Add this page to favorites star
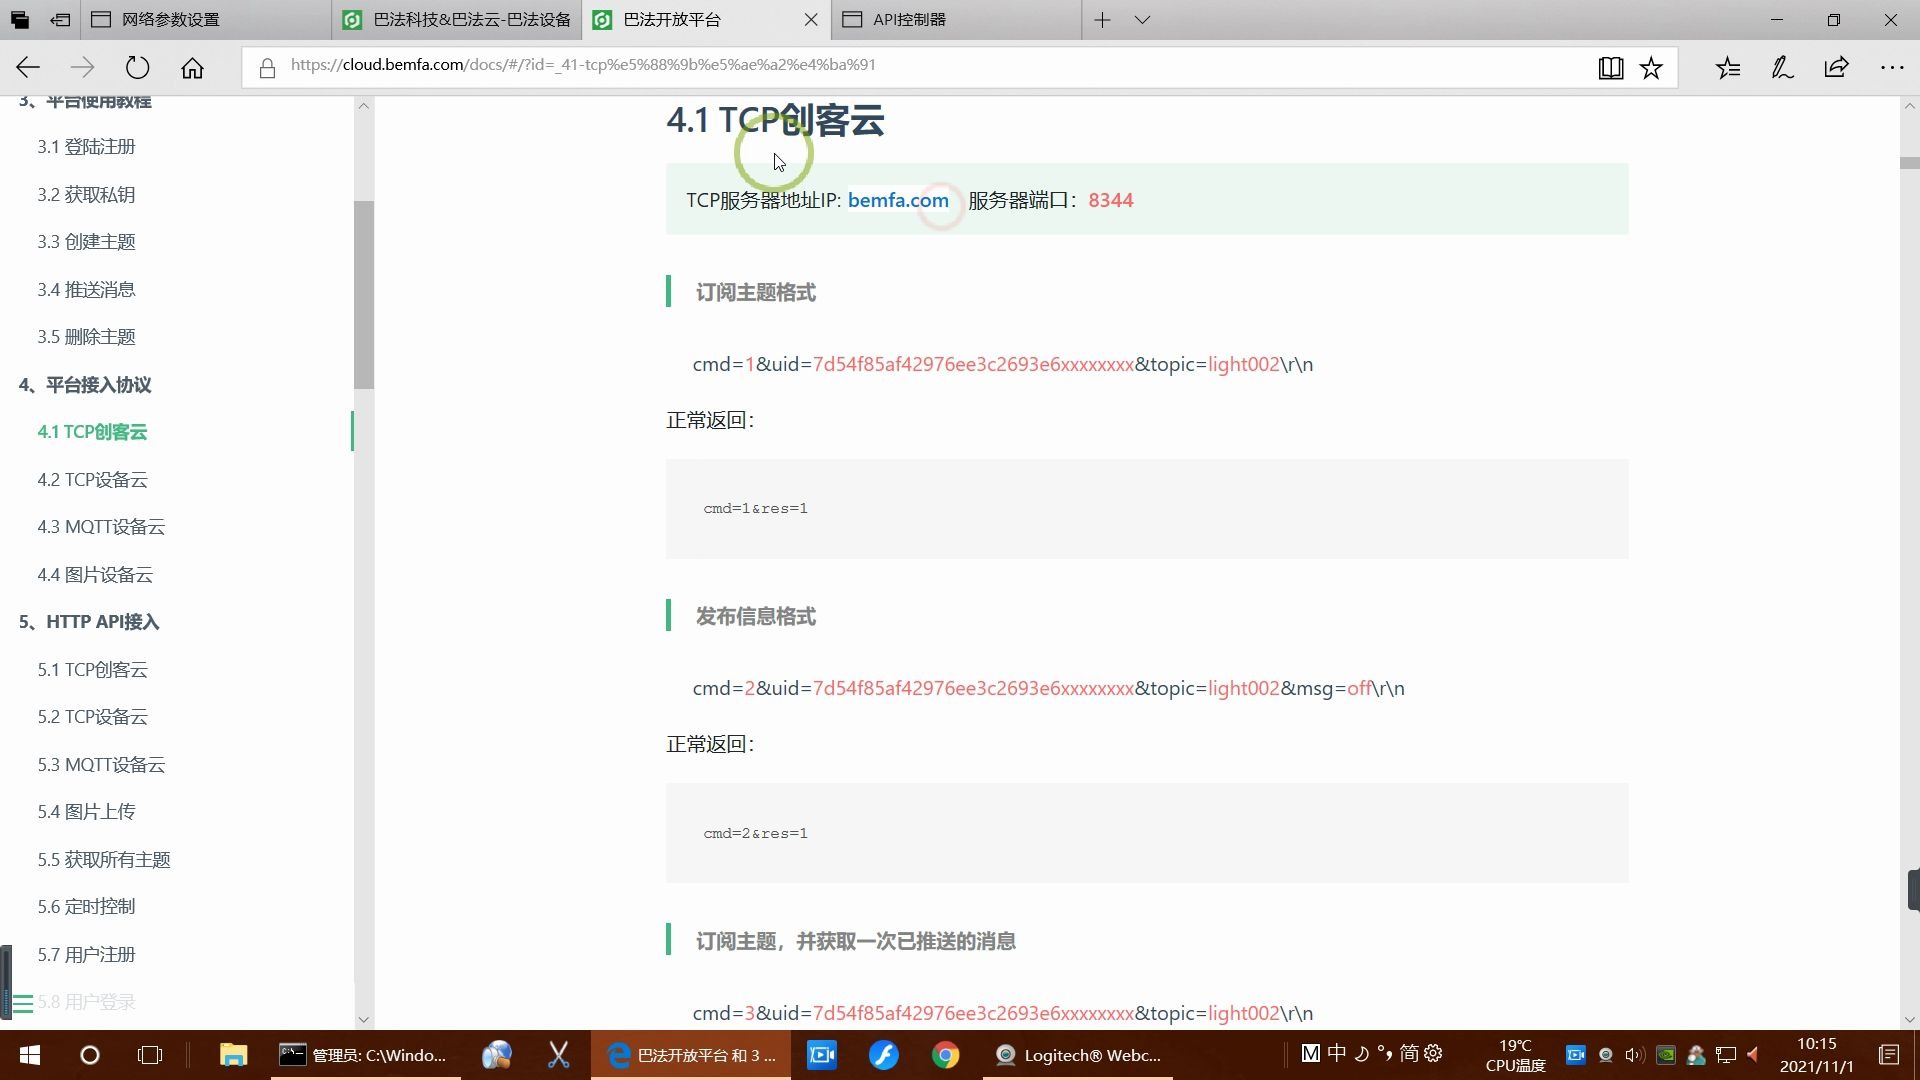Screen dimensions: 1920x1080 click(1651, 67)
